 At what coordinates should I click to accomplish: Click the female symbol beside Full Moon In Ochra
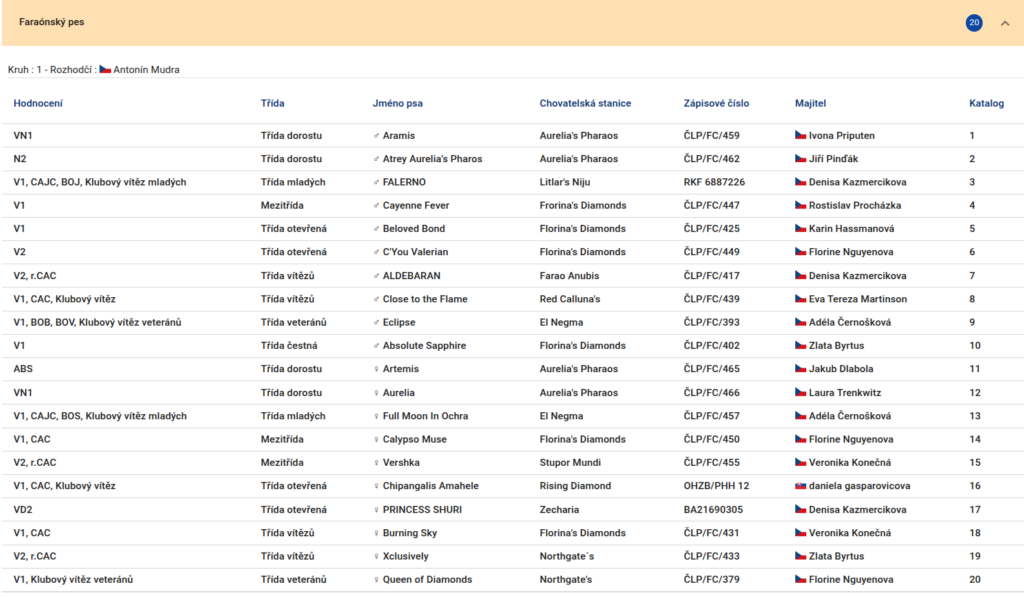(376, 416)
